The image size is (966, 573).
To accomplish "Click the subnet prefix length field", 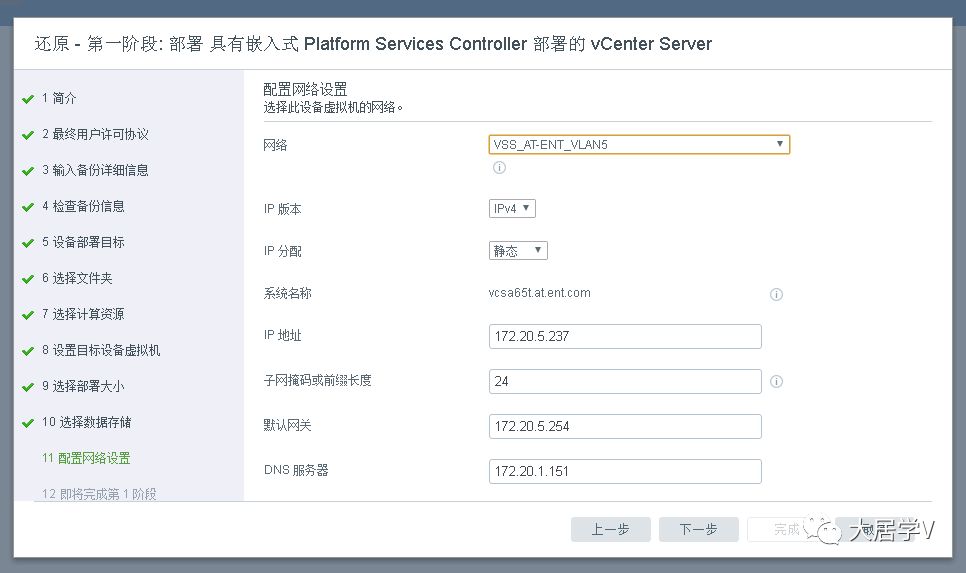I will pos(625,381).
